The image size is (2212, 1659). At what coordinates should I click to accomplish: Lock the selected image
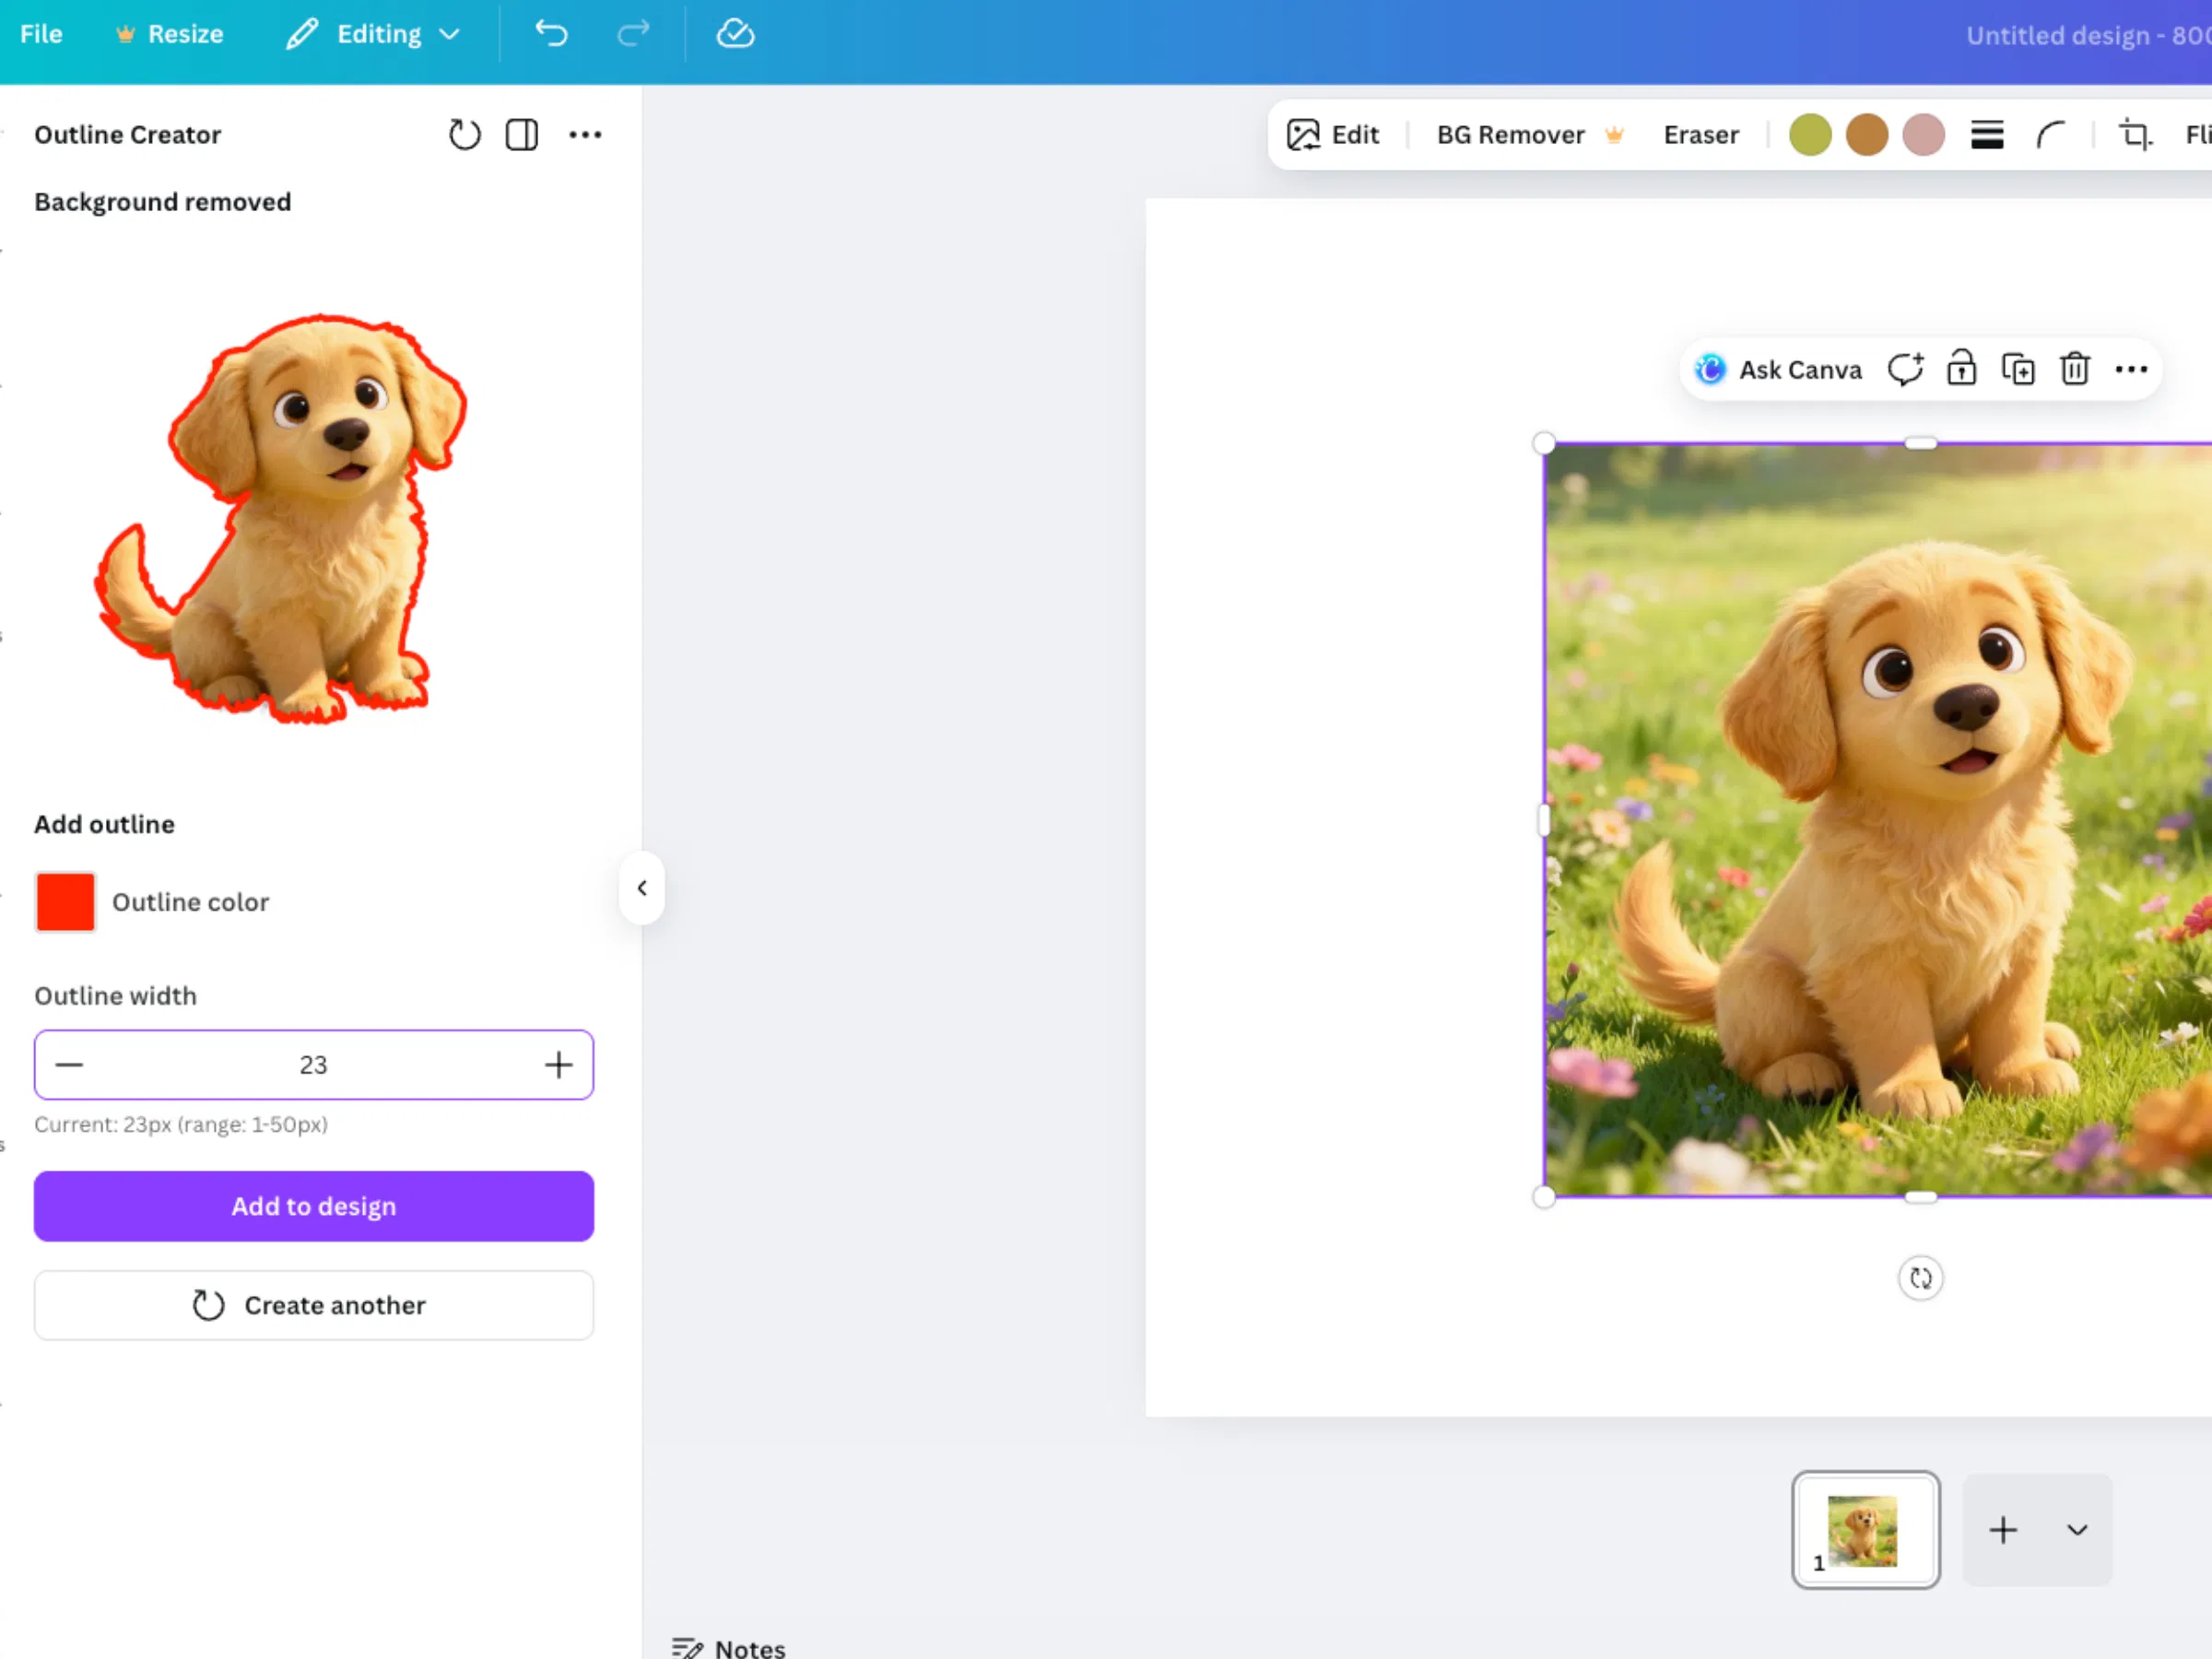click(x=1961, y=369)
